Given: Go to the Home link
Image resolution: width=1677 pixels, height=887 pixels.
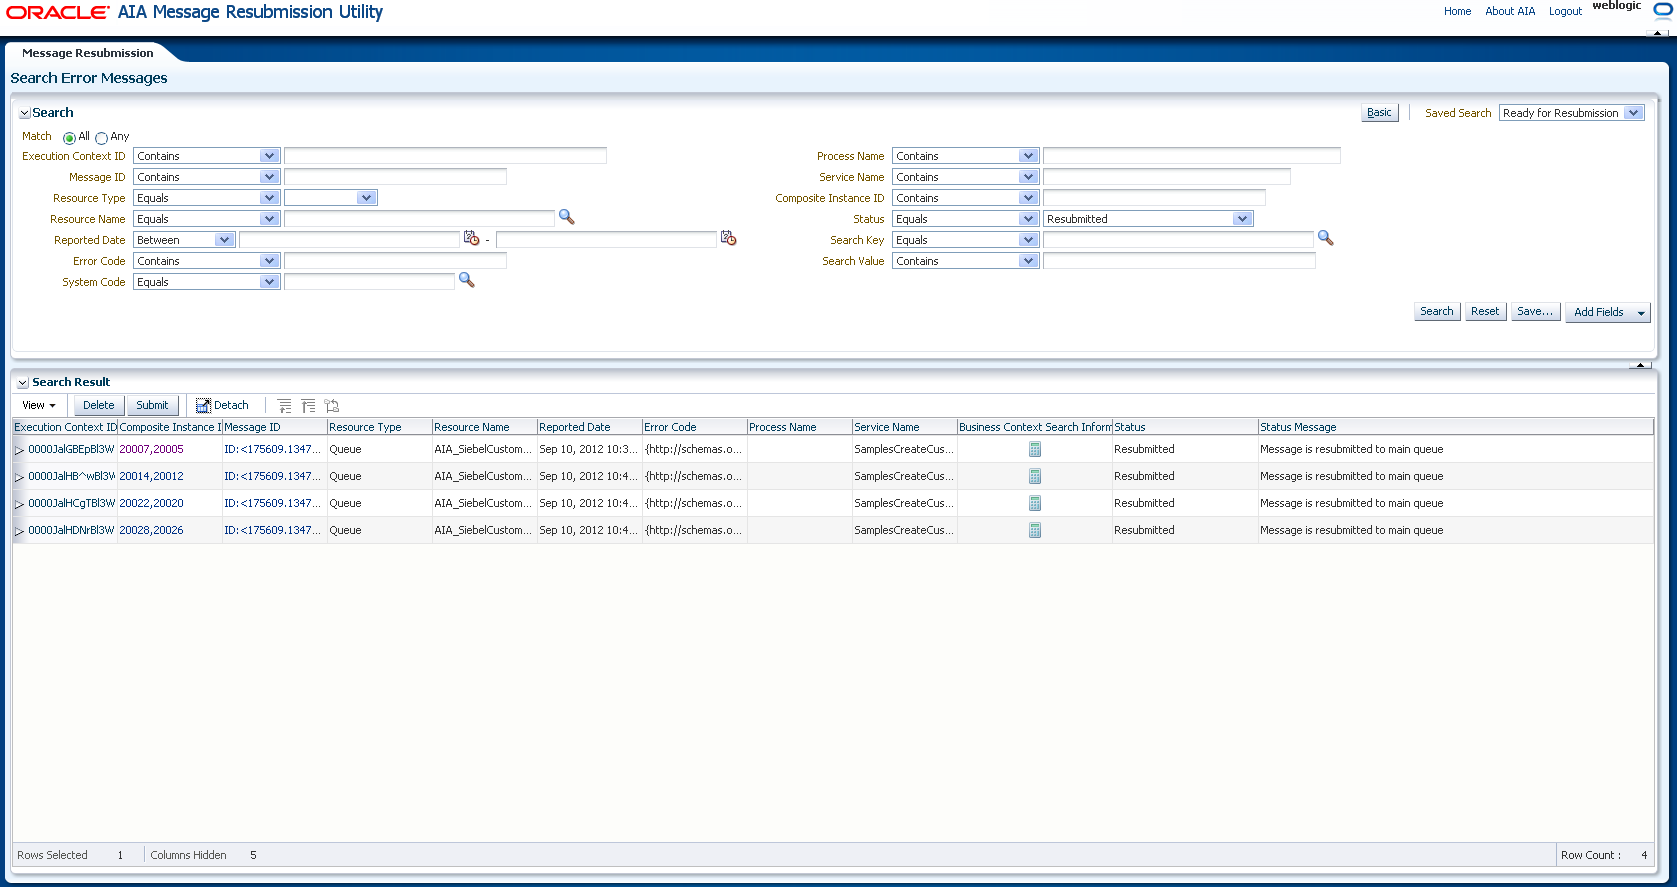Looking at the screenshot, I should tap(1457, 11).
